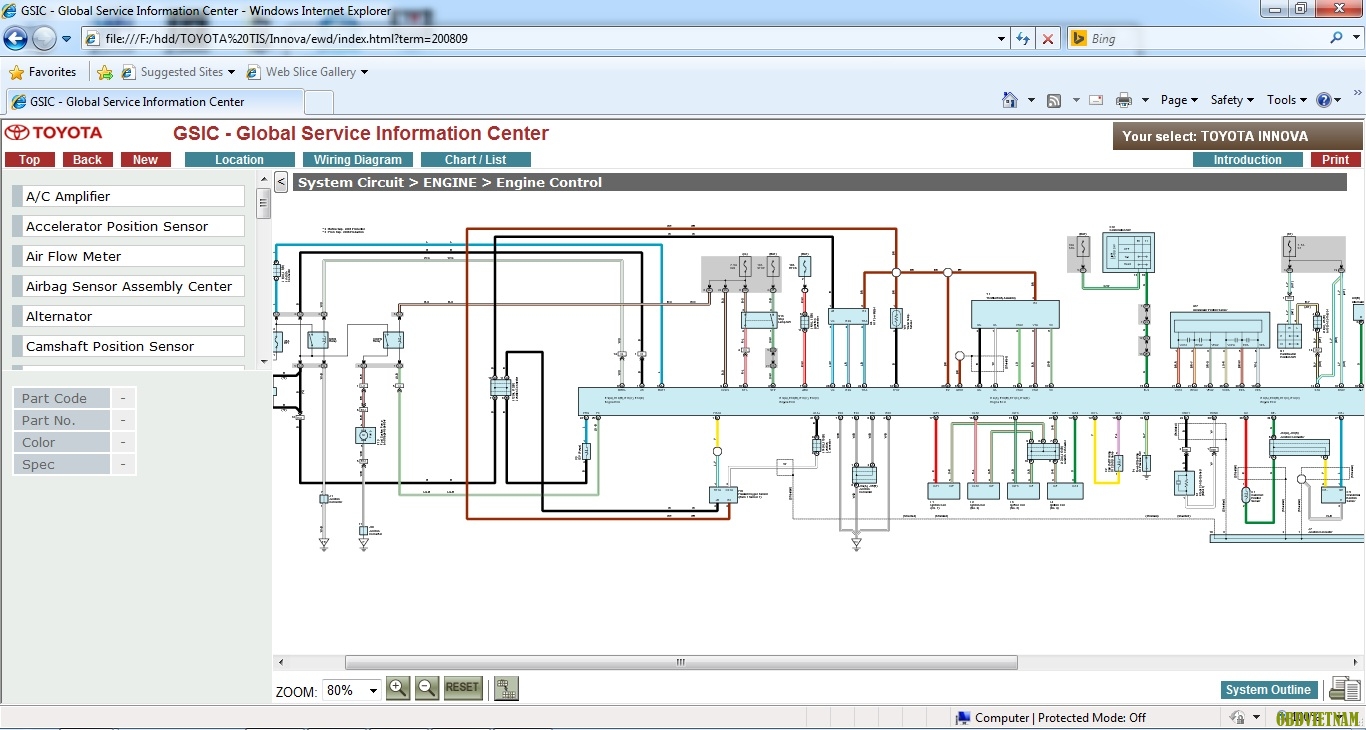Click the browser Back arrow button

[16, 39]
